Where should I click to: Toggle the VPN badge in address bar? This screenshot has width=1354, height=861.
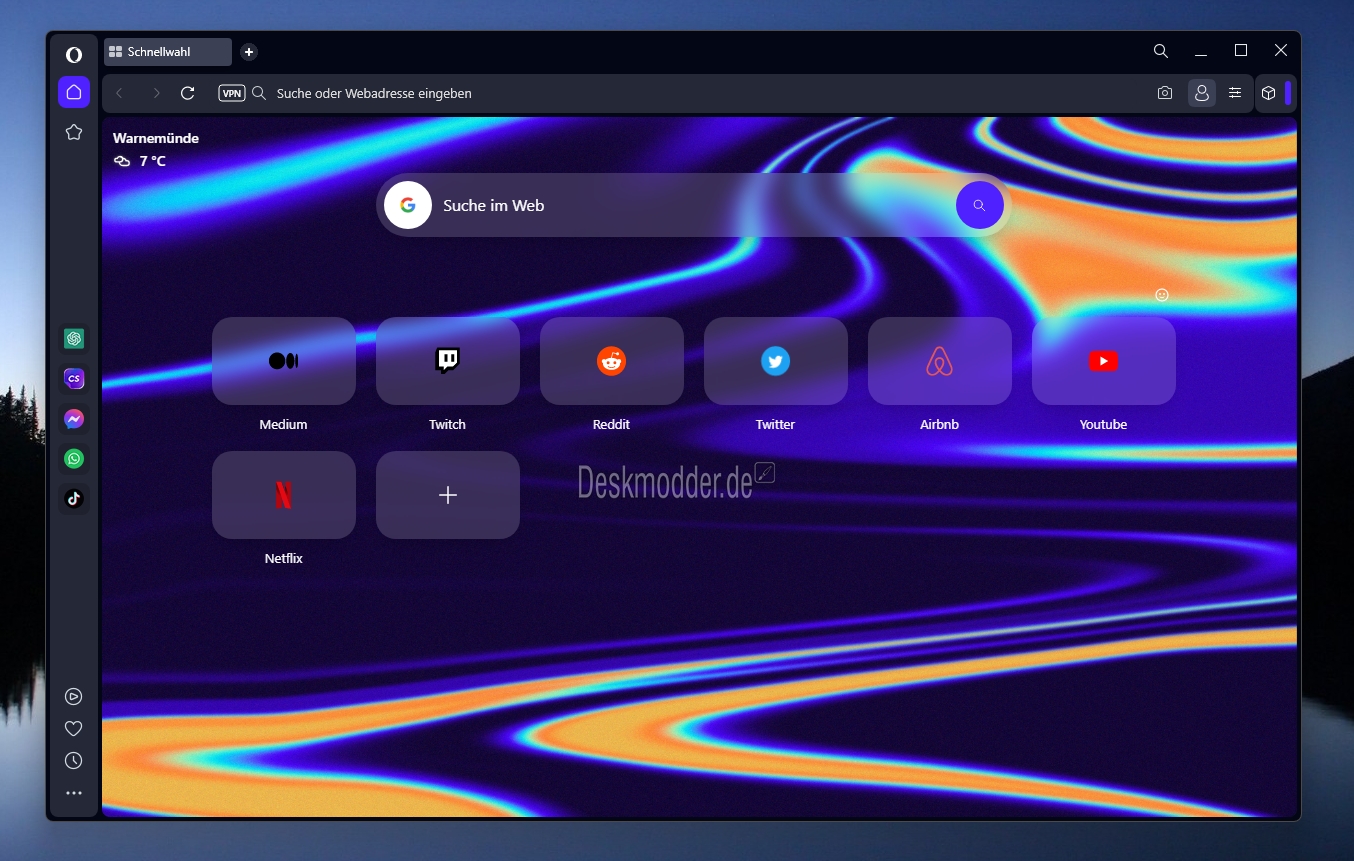[231, 93]
